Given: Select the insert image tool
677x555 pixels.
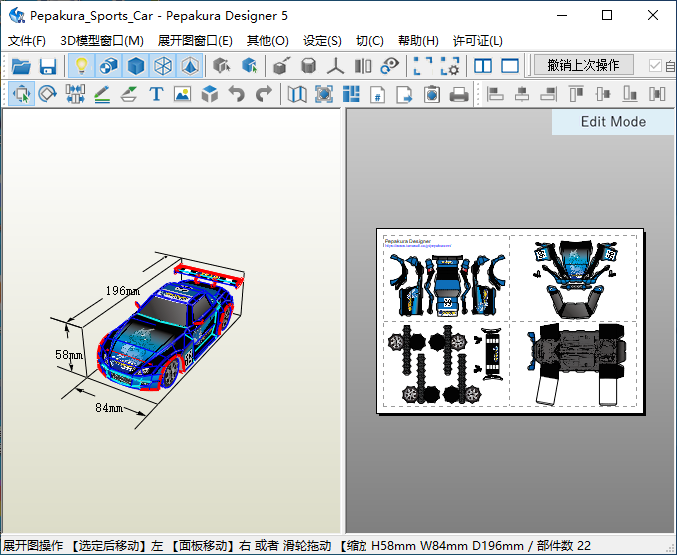Looking at the screenshot, I should coord(183,94).
